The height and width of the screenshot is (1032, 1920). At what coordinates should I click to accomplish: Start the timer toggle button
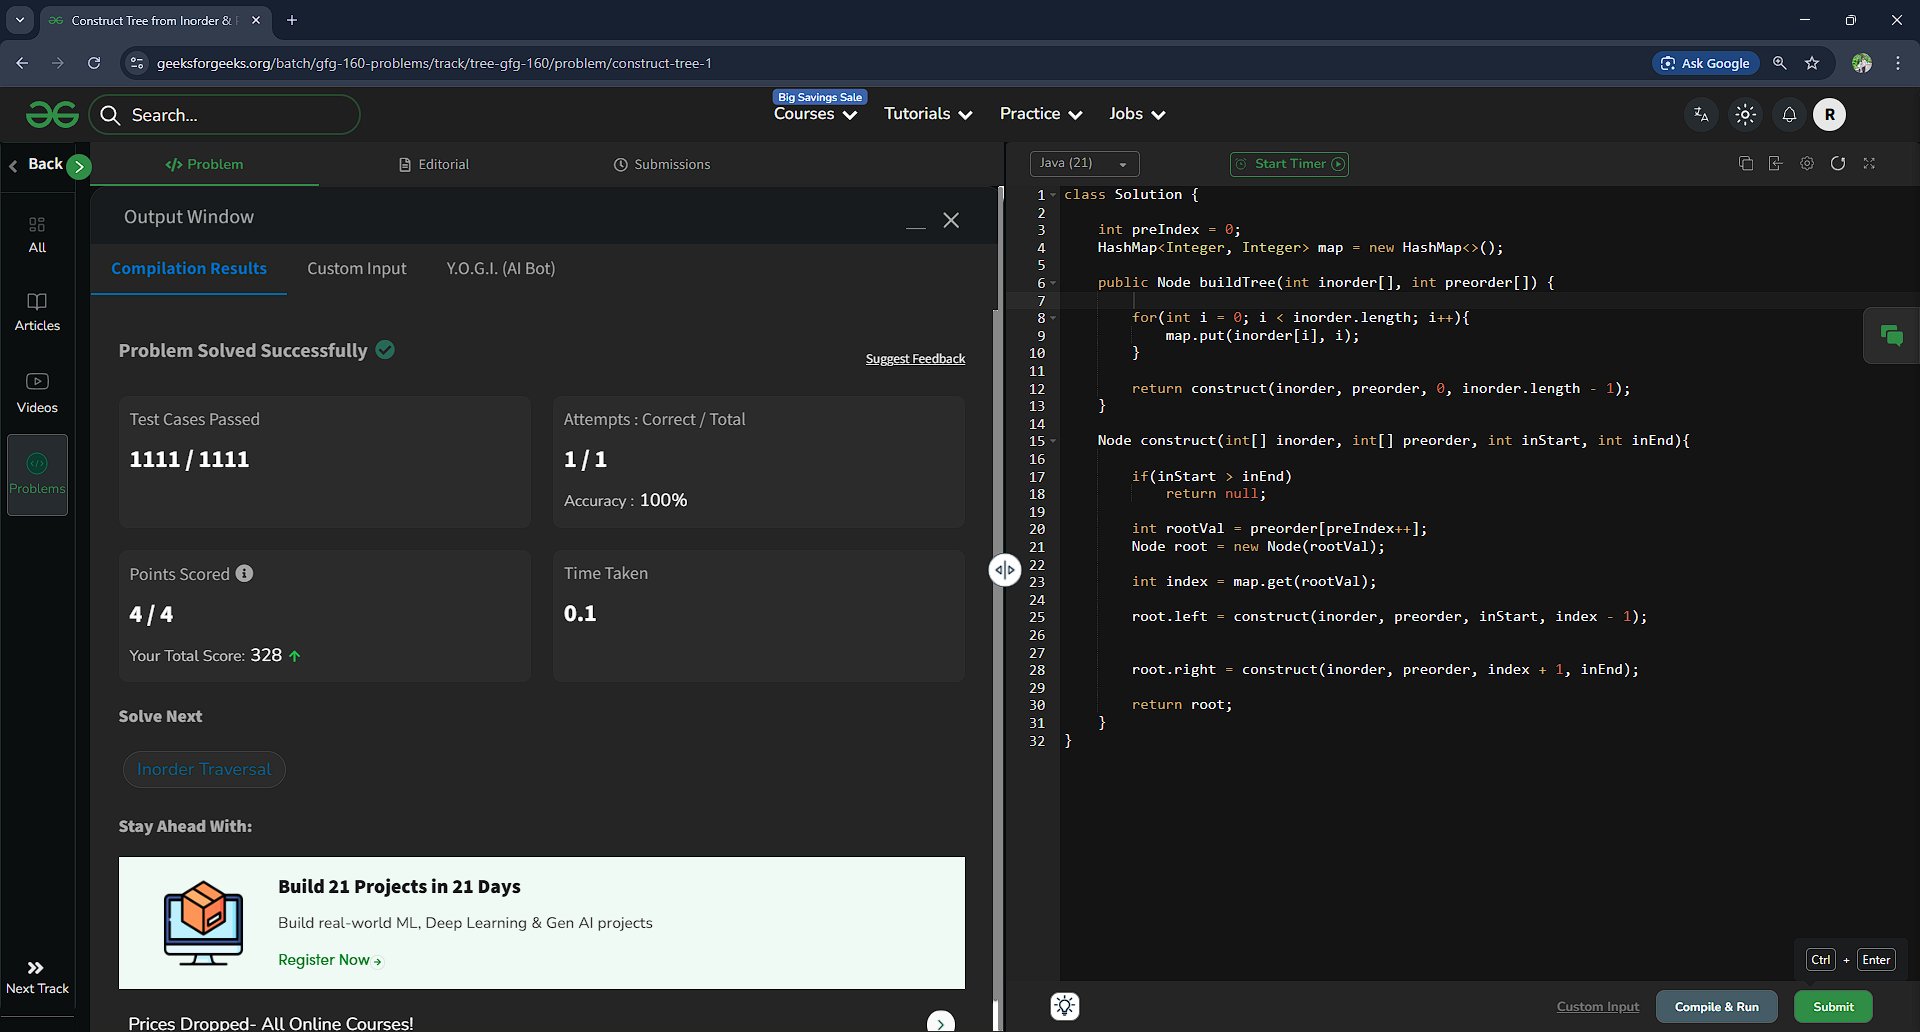pyautogui.click(x=1289, y=164)
